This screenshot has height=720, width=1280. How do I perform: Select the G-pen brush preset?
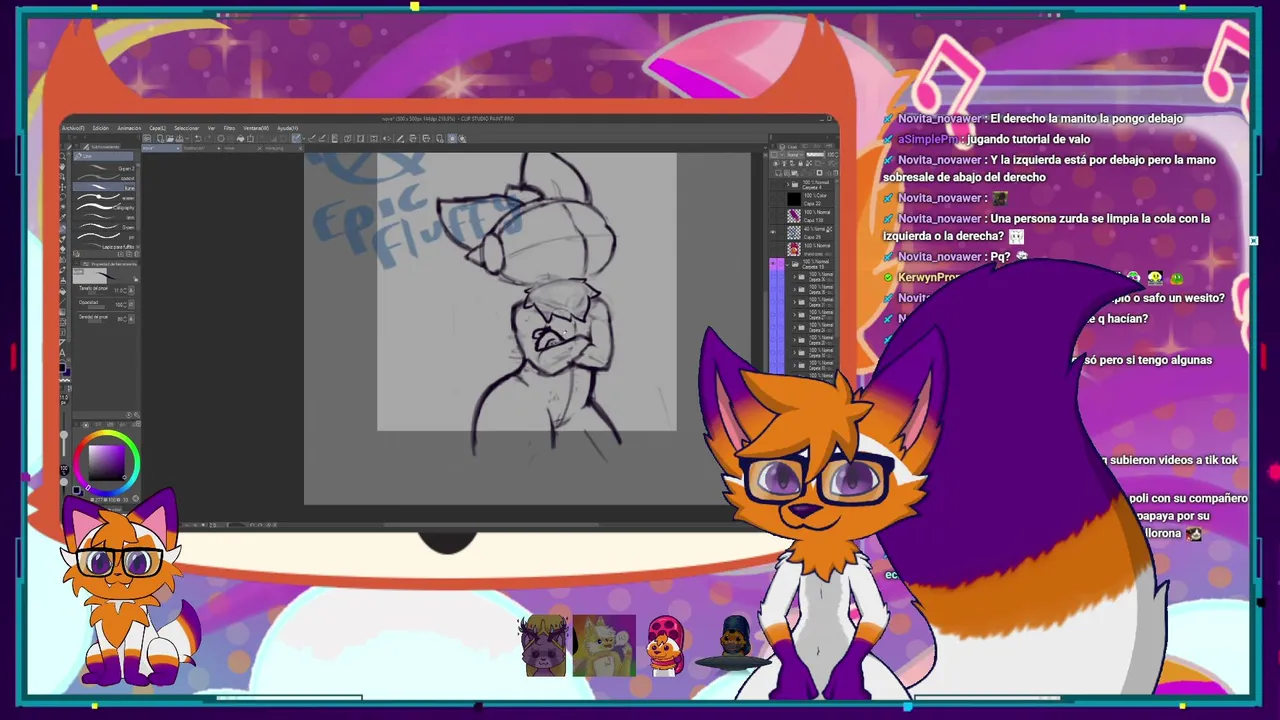pyautogui.click(x=104, y=227)
